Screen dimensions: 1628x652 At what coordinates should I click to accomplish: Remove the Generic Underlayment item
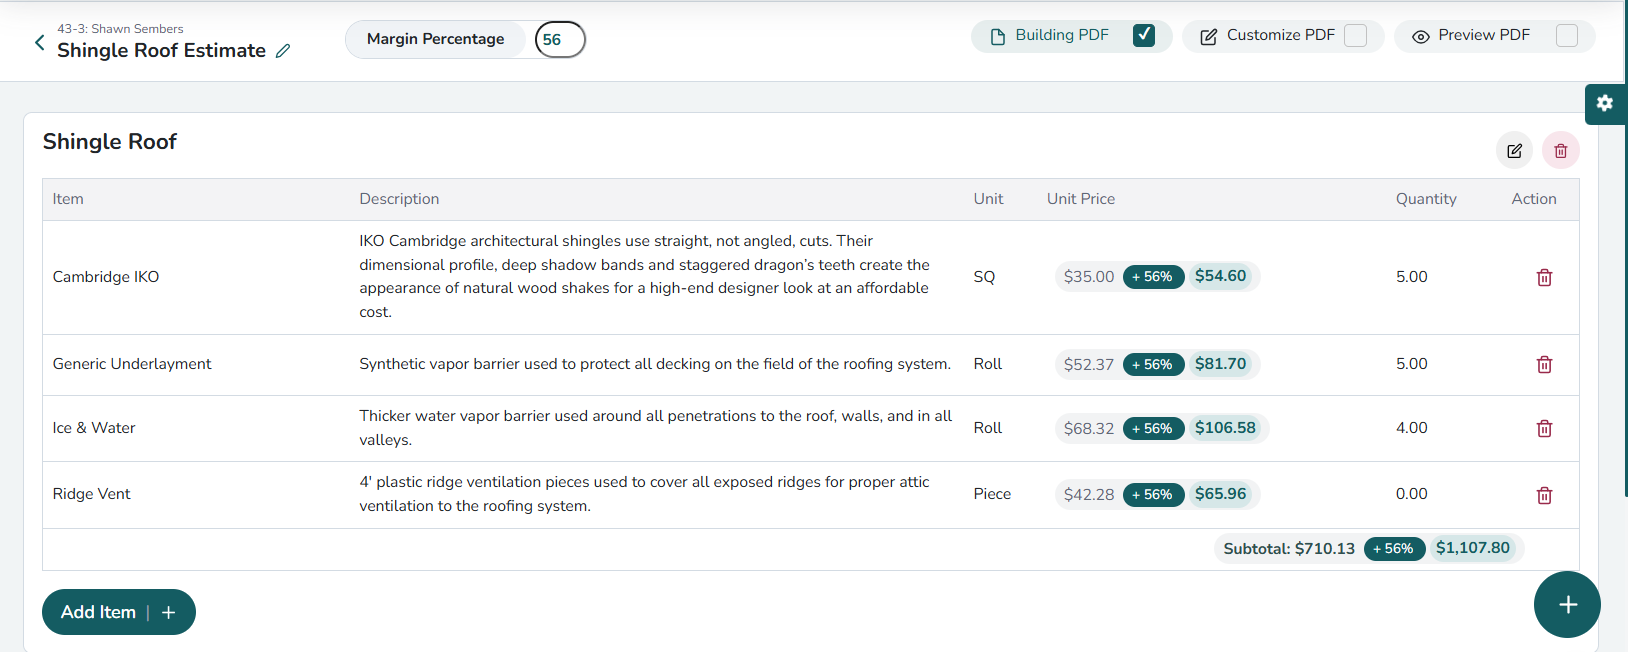(1544, 365)
